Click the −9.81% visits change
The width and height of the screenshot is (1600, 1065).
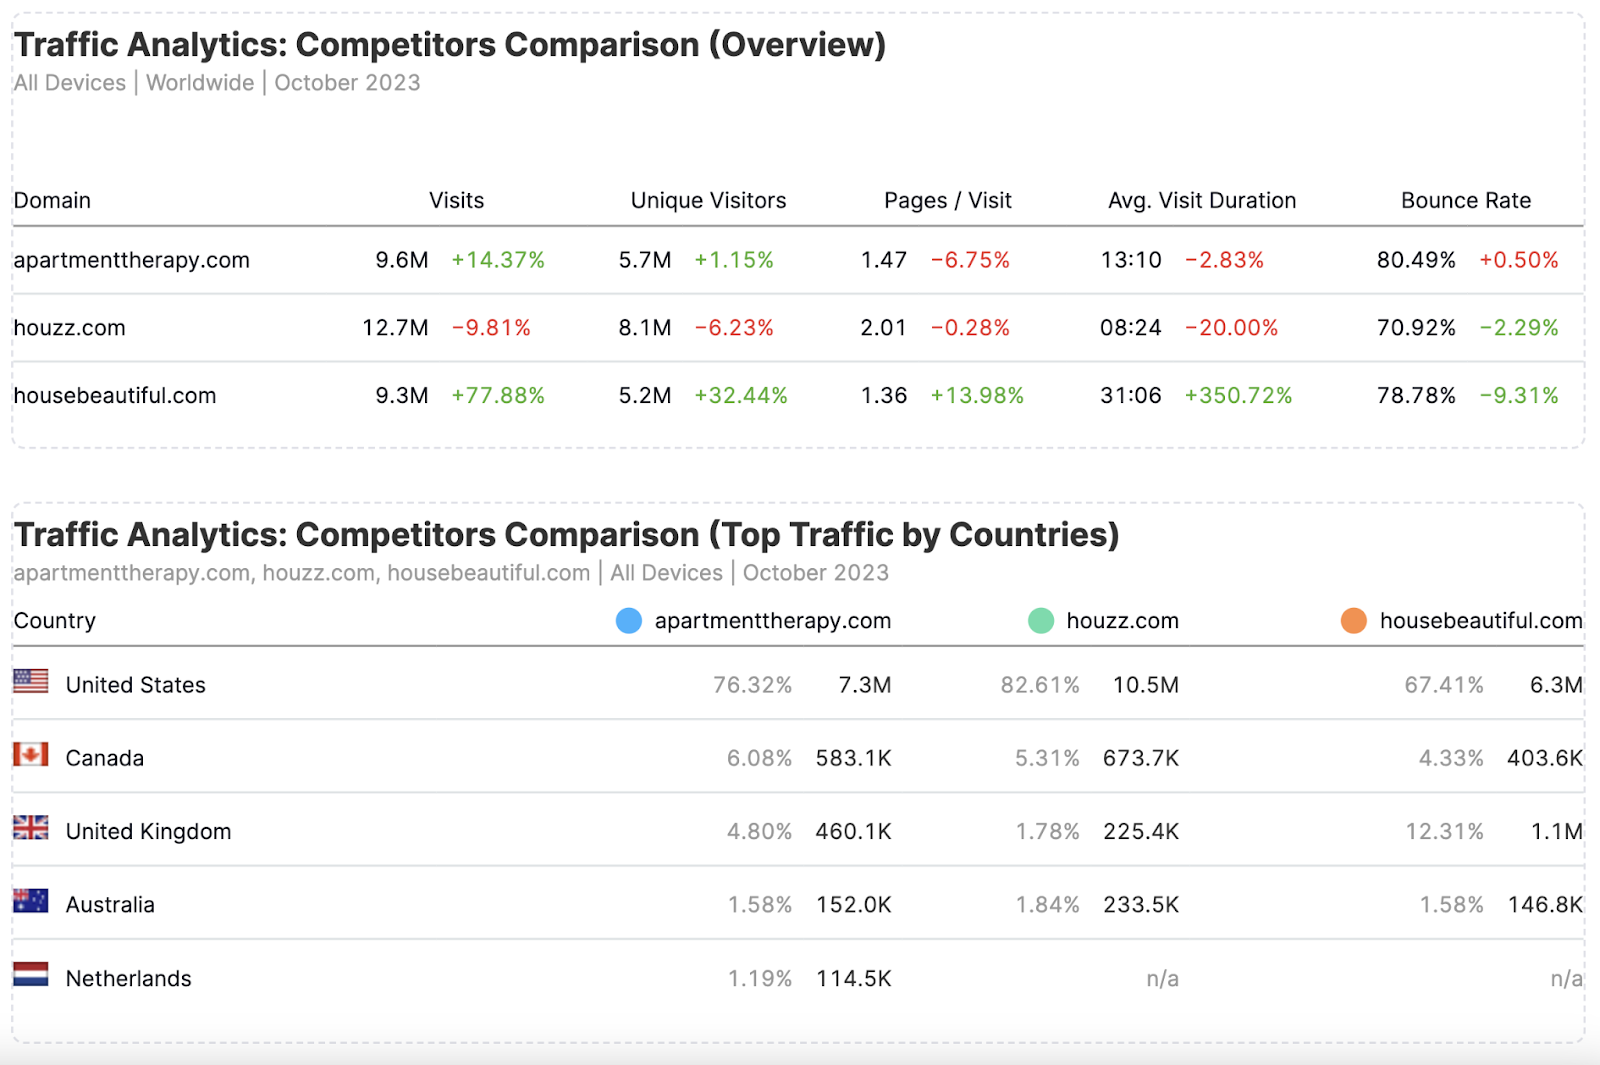click(491, 328)
